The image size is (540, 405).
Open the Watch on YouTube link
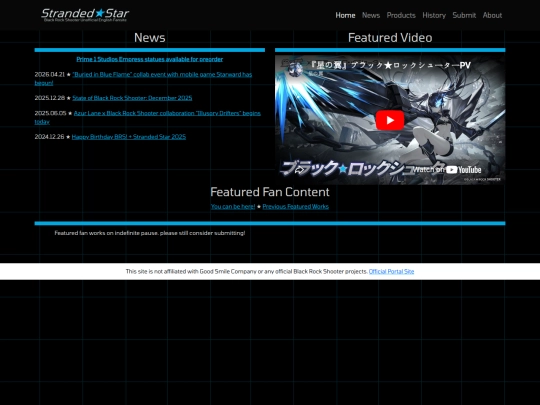pyautogui.click(x=447, y=169)
